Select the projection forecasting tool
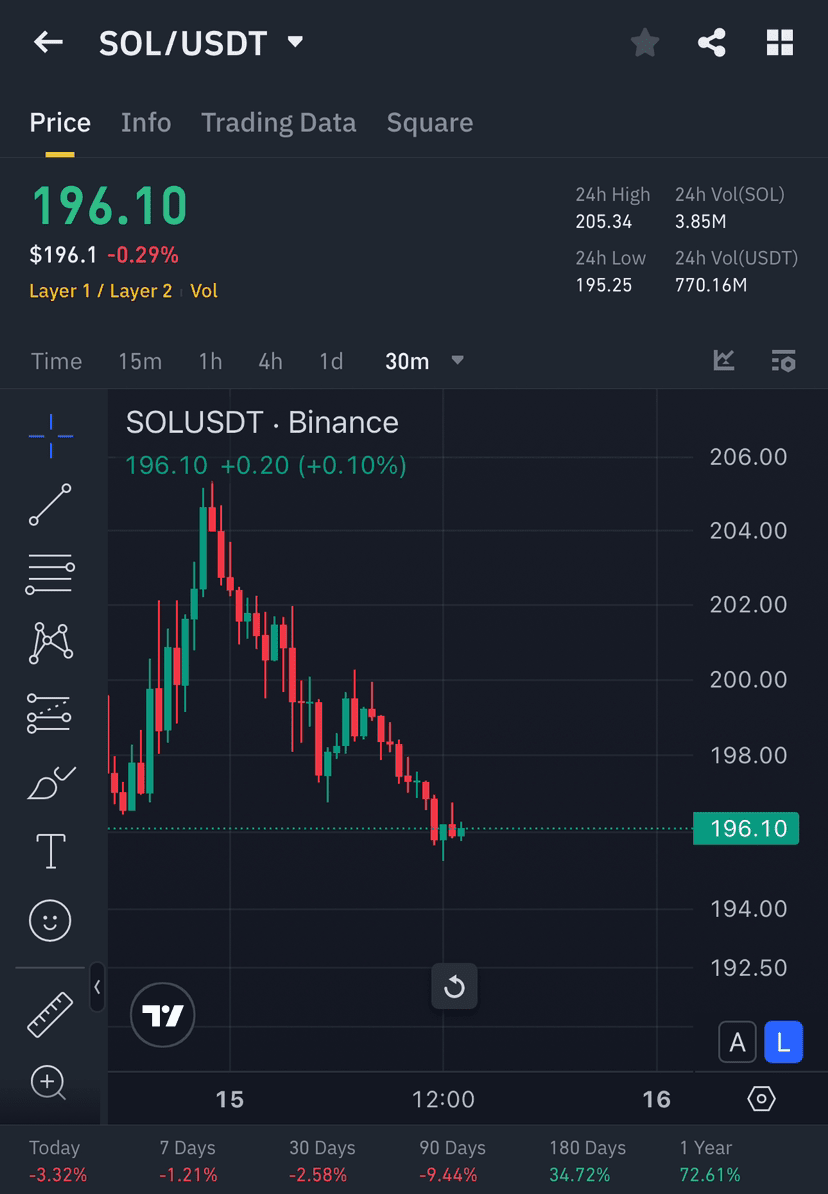Screen dimensions: 828x1194 point(50,714)
